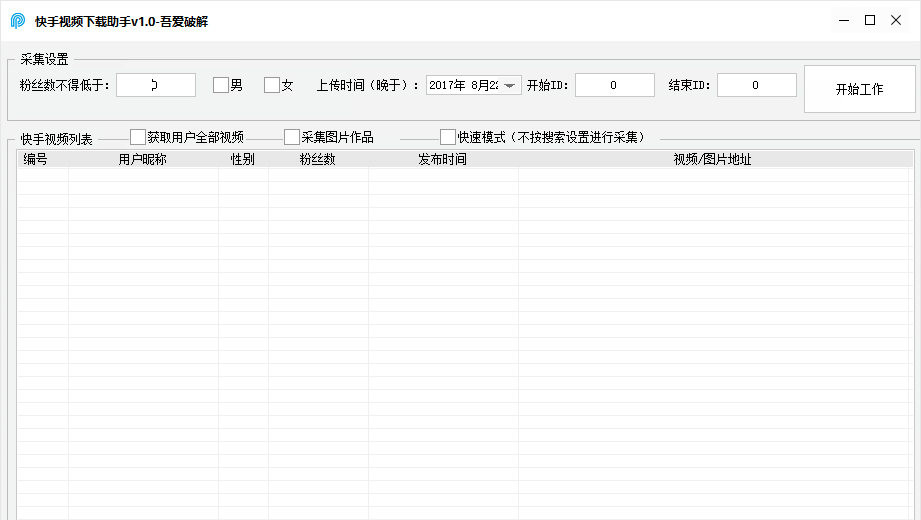Click the 开始工作 button
Viewport: 921px width, 520px height.
859,89
